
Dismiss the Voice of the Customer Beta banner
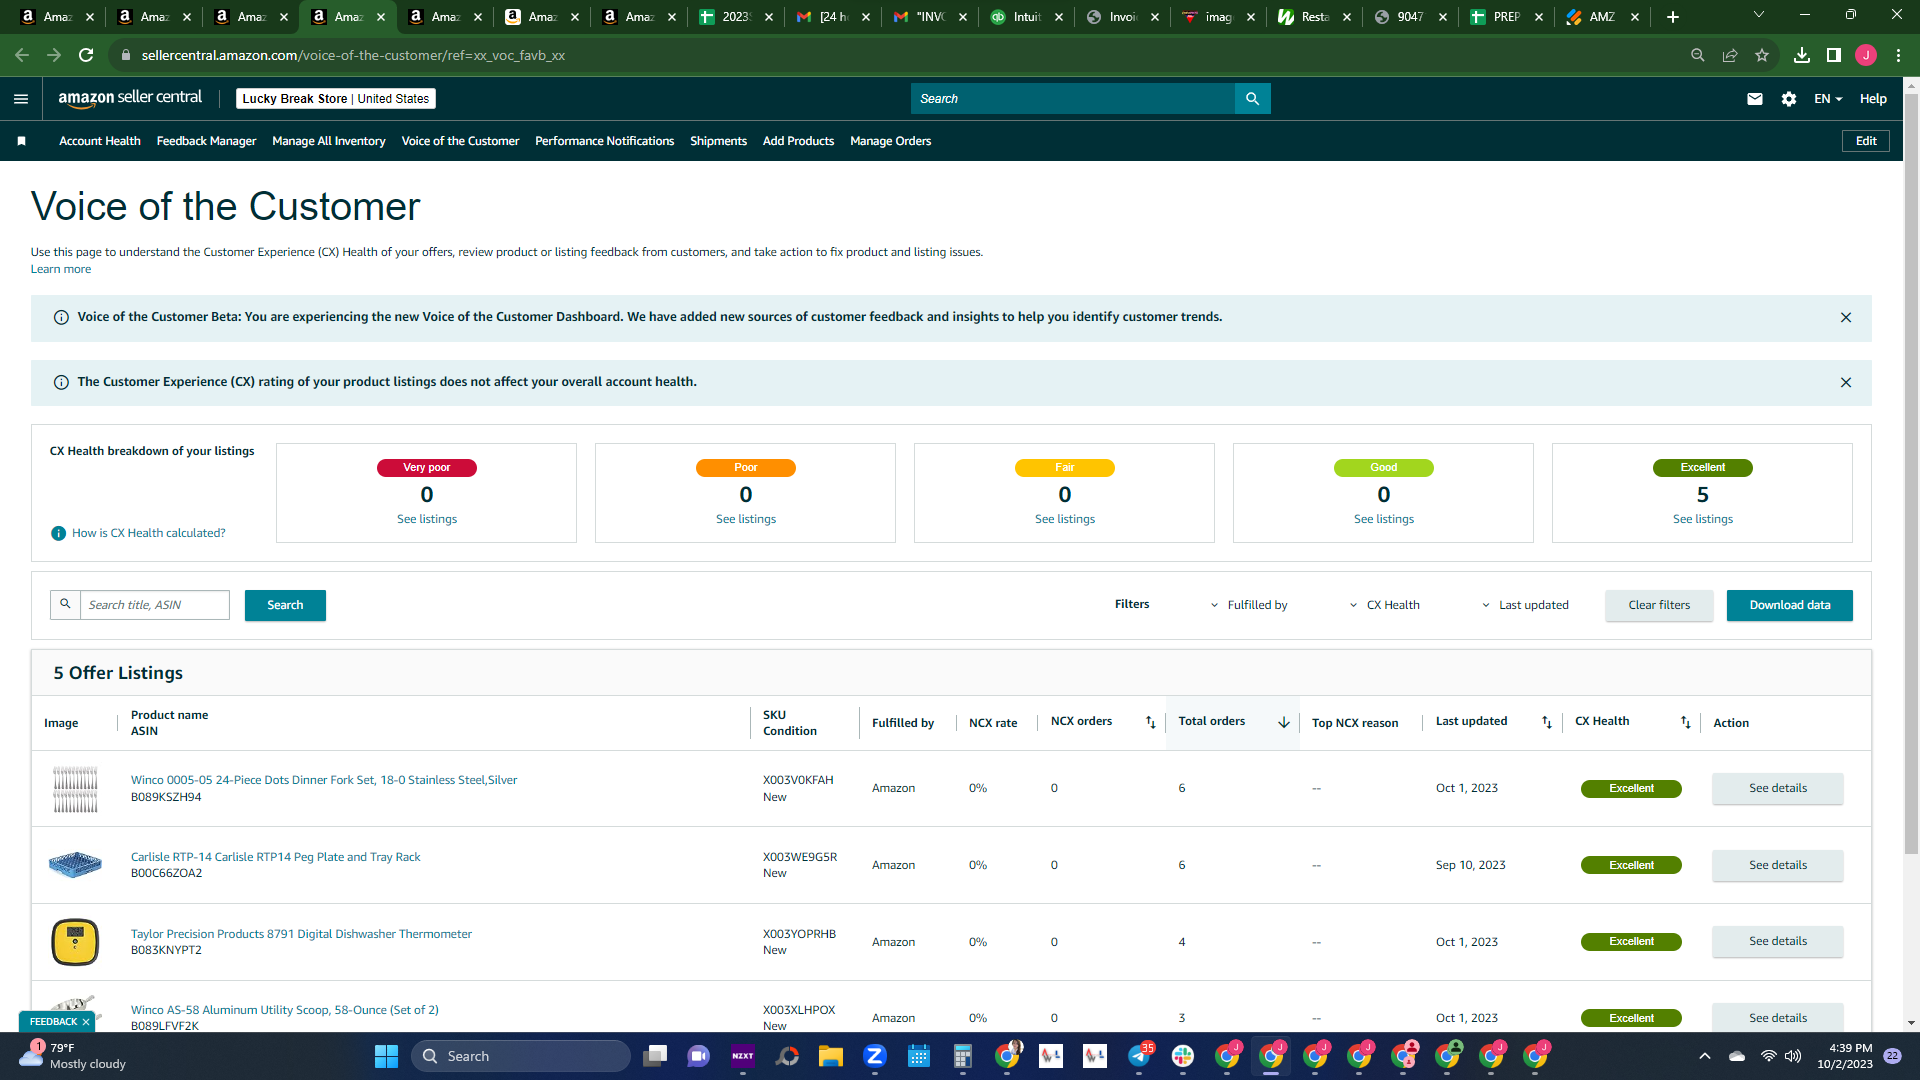[x=1846, y=318]
